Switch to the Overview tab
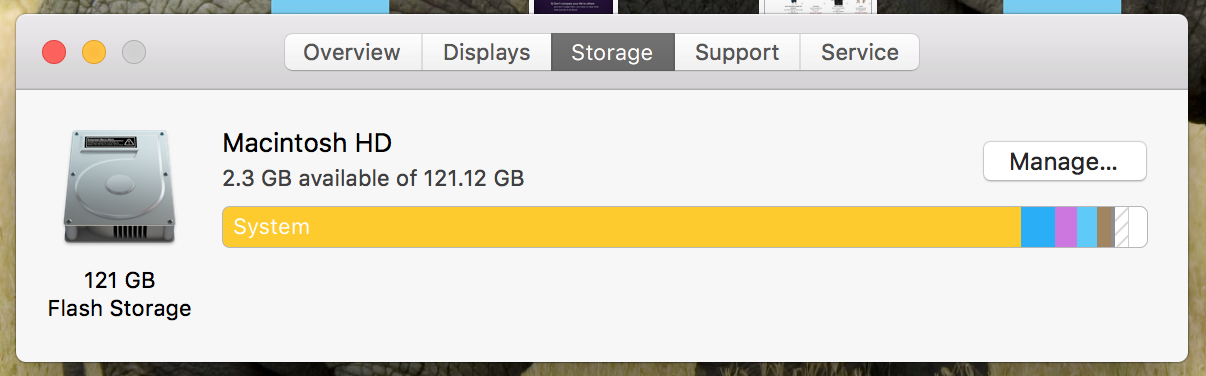The height and width of the screenshot is (376, 1206). tap(352, 52)
